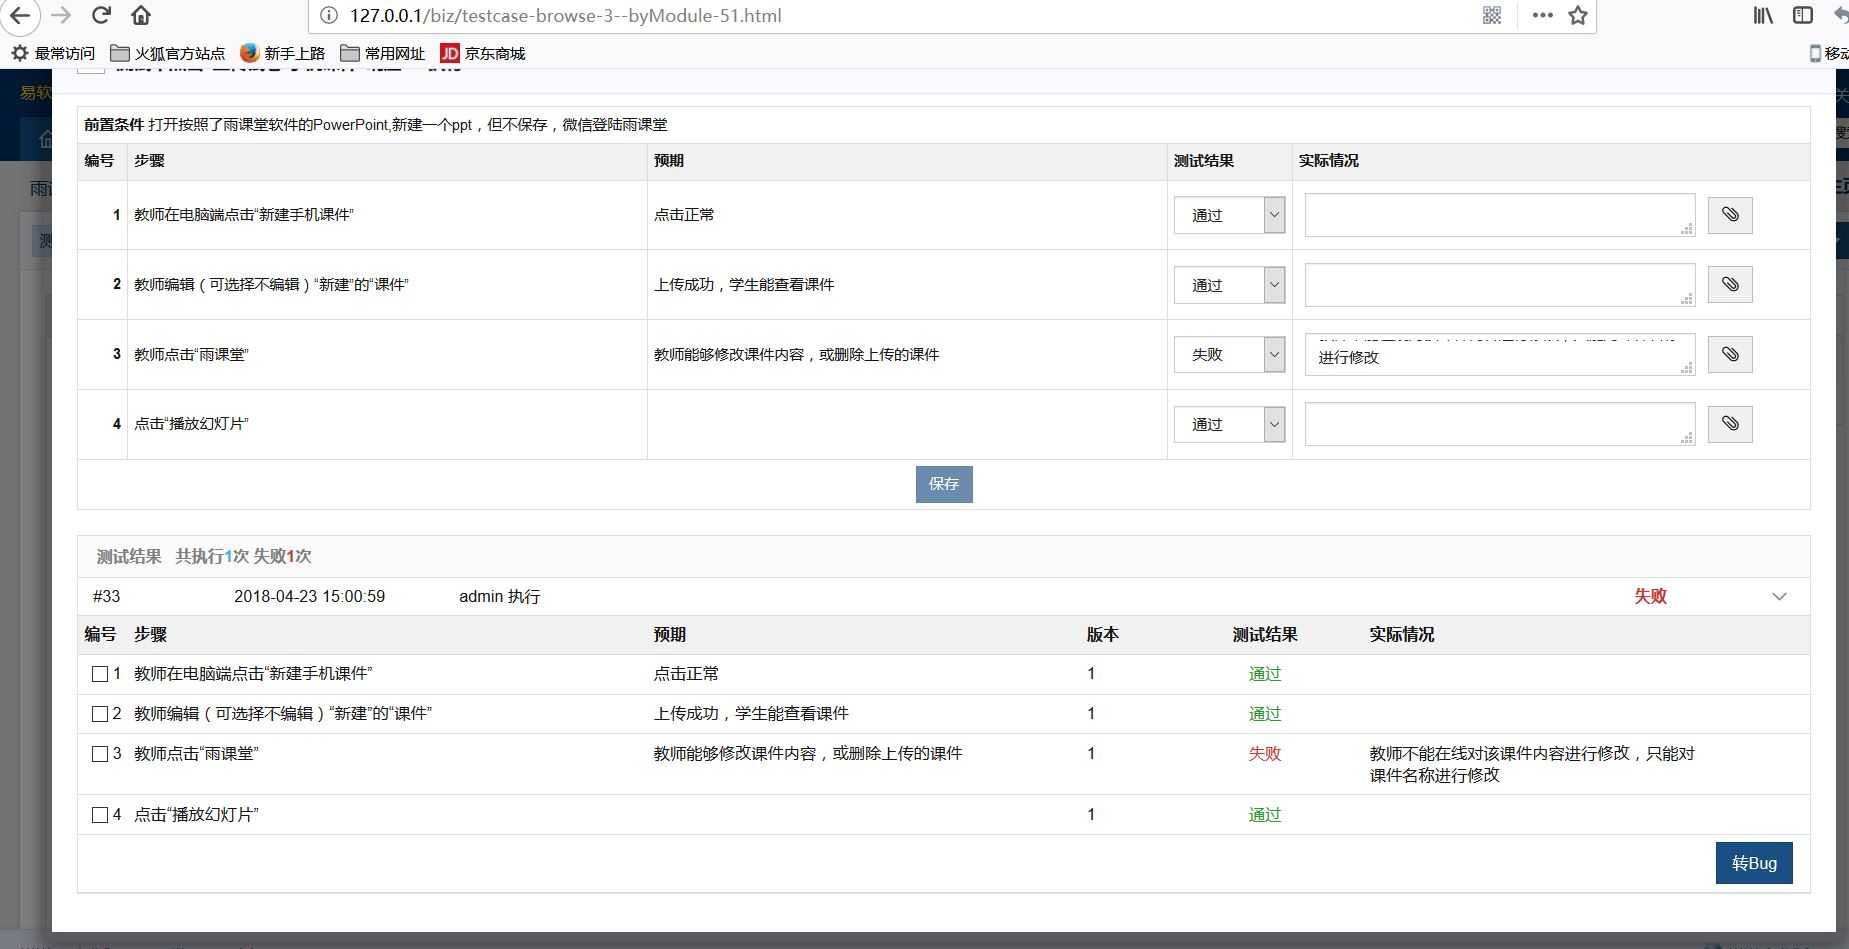Check result row 1 新建手机课件 checkbox
The image size is (1849, 949).
tap(100, 674)
